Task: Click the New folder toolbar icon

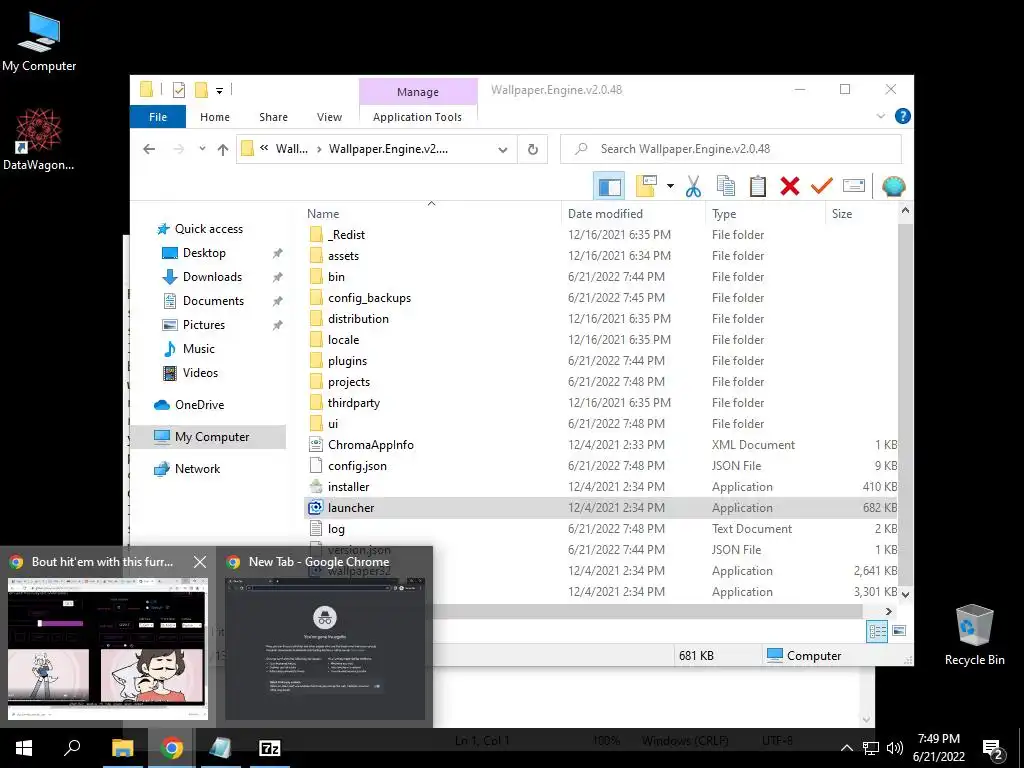Action: point(646,186)
